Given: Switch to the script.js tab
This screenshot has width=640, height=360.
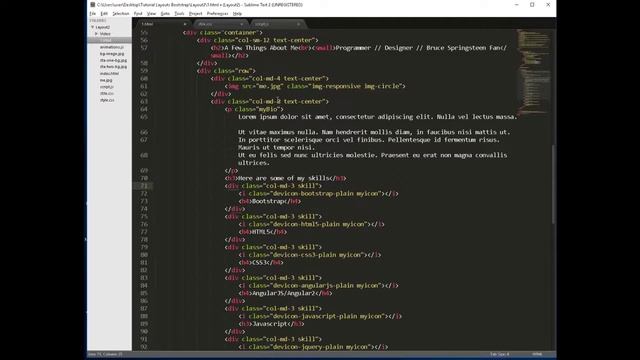Looking at the screenshot, I should [277, 24].
